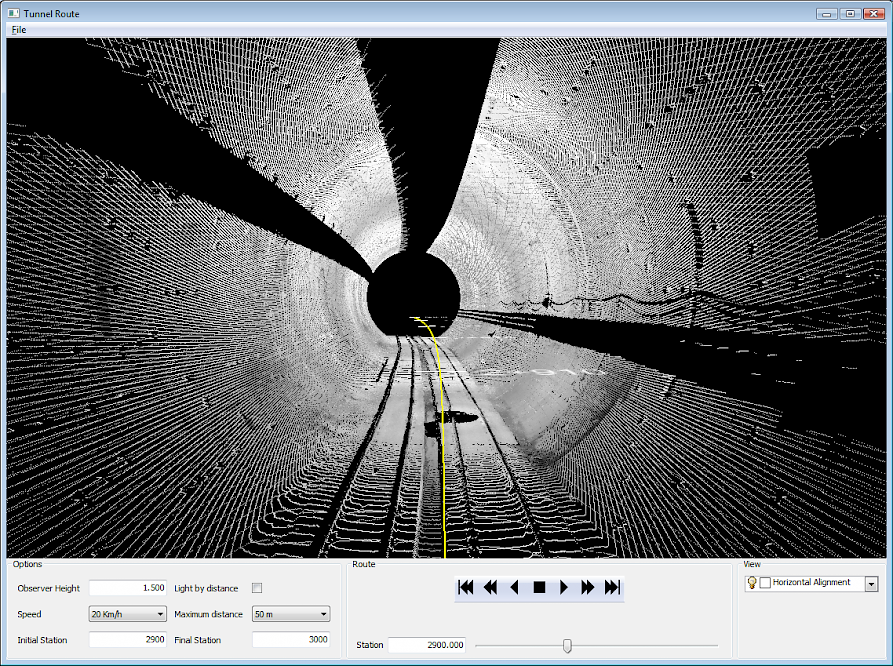
Task: Focus the Final Station field
Action: [x=291, y=640]
